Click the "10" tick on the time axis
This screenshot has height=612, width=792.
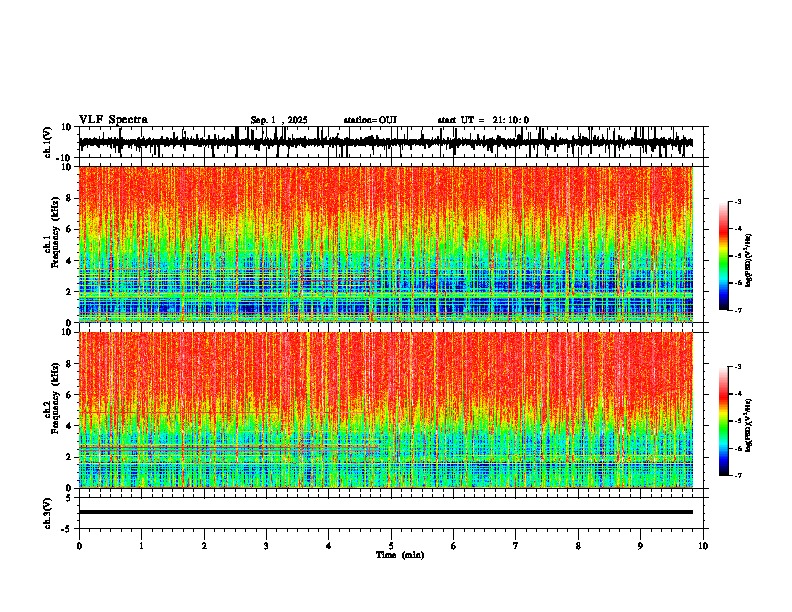(703, 546)
